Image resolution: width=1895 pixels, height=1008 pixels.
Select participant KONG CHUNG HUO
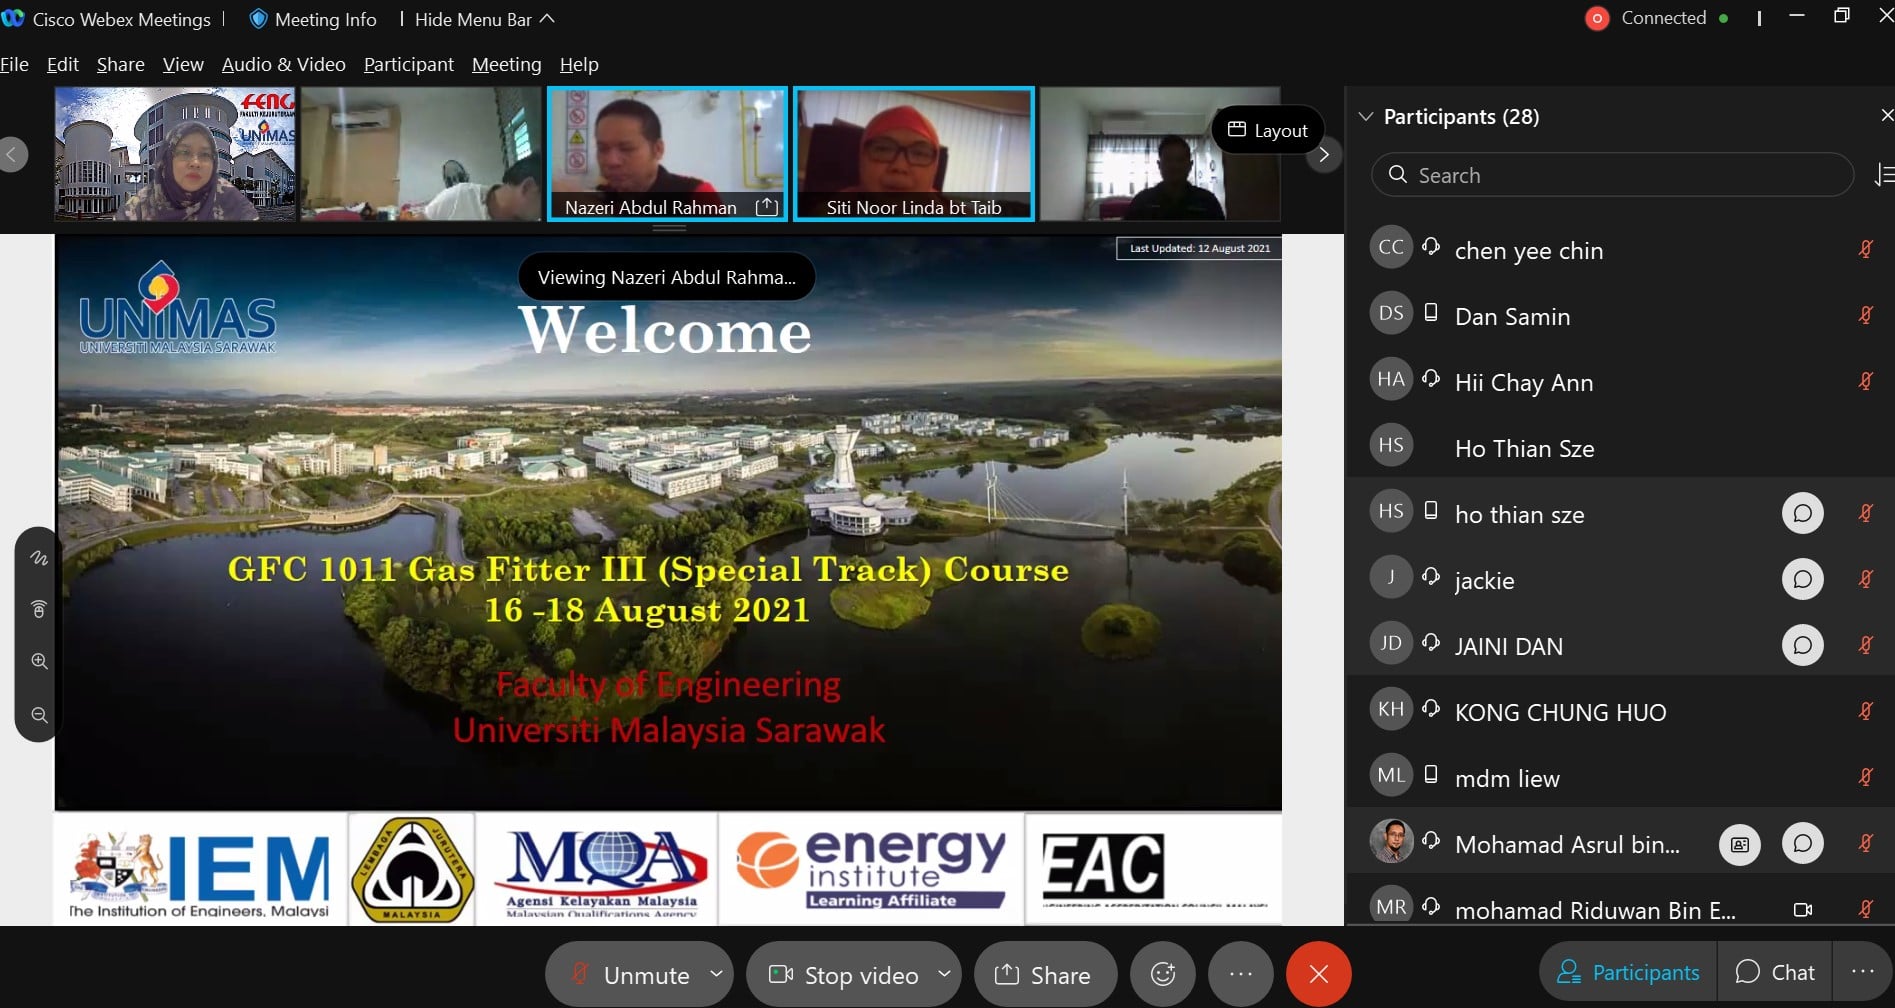1620,711
